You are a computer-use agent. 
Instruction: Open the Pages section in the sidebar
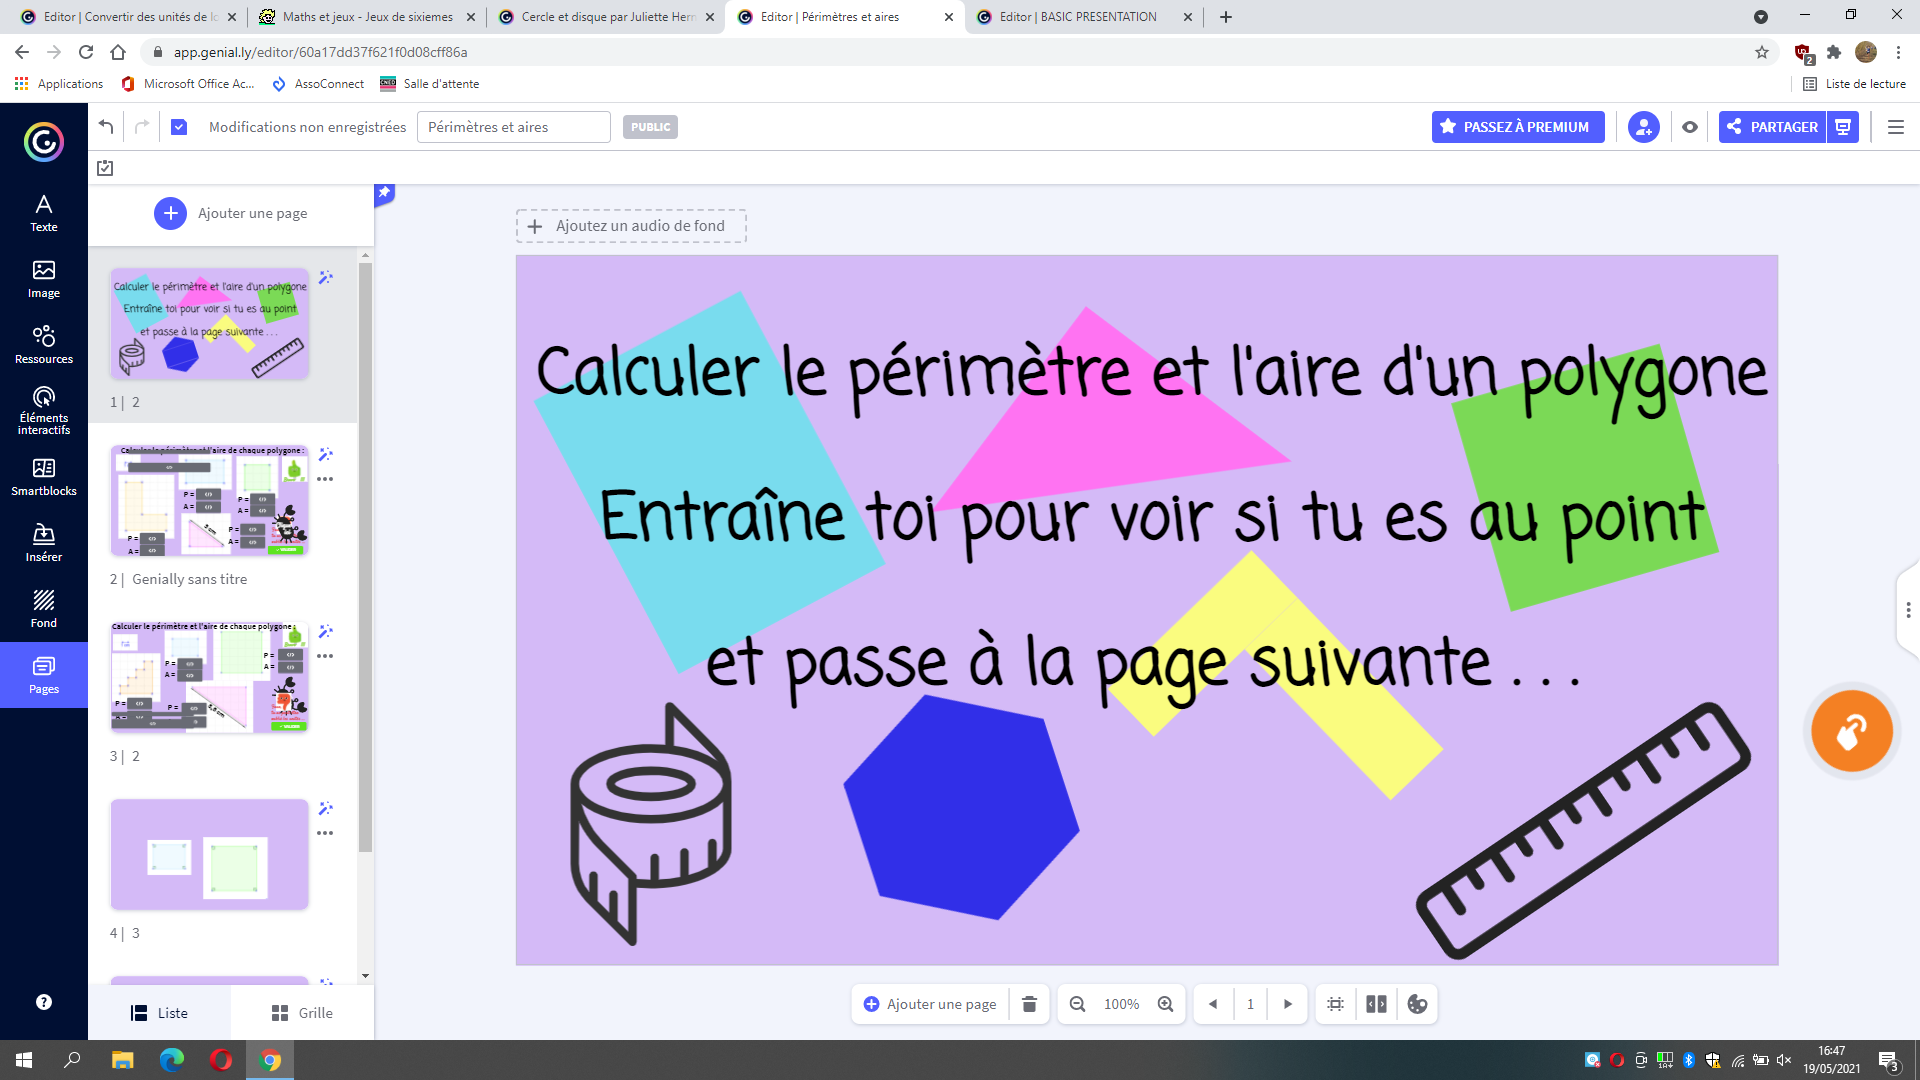click(43, 675)
